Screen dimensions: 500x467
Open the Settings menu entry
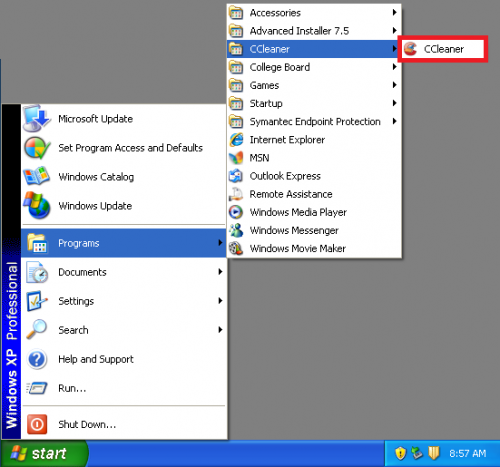coord(123,301)
